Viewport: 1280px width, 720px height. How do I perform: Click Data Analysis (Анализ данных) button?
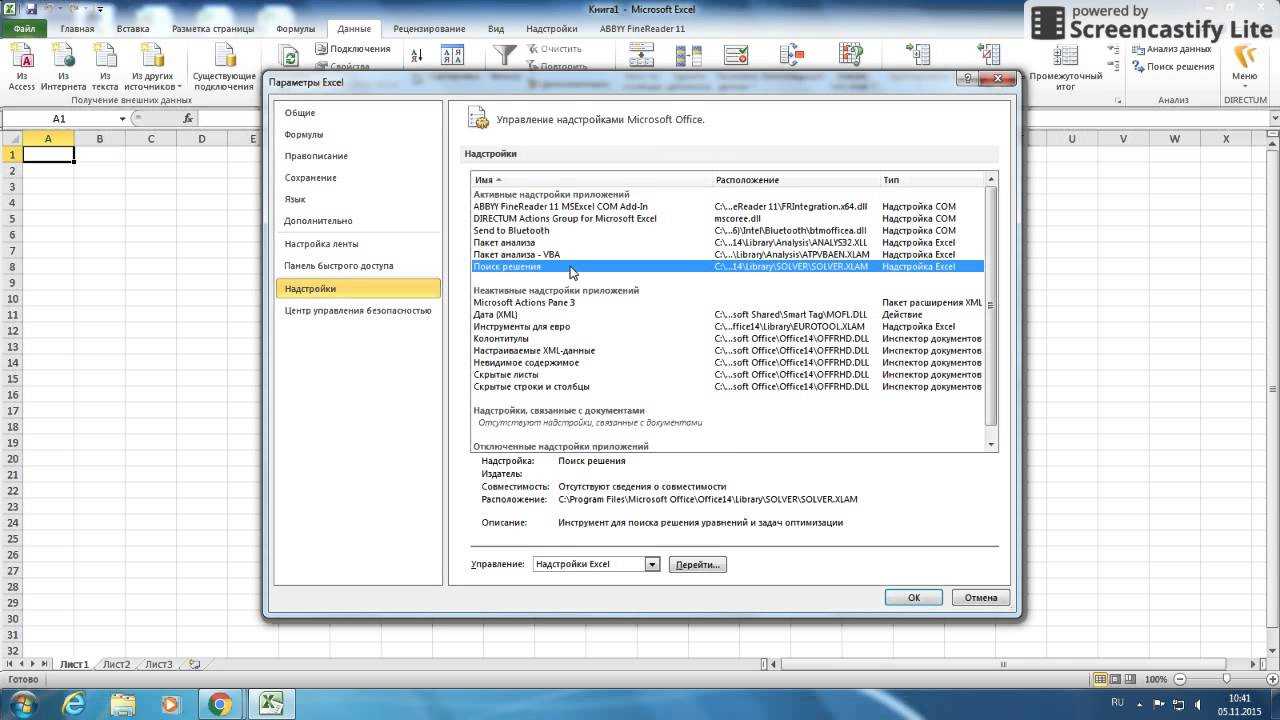1172,49
